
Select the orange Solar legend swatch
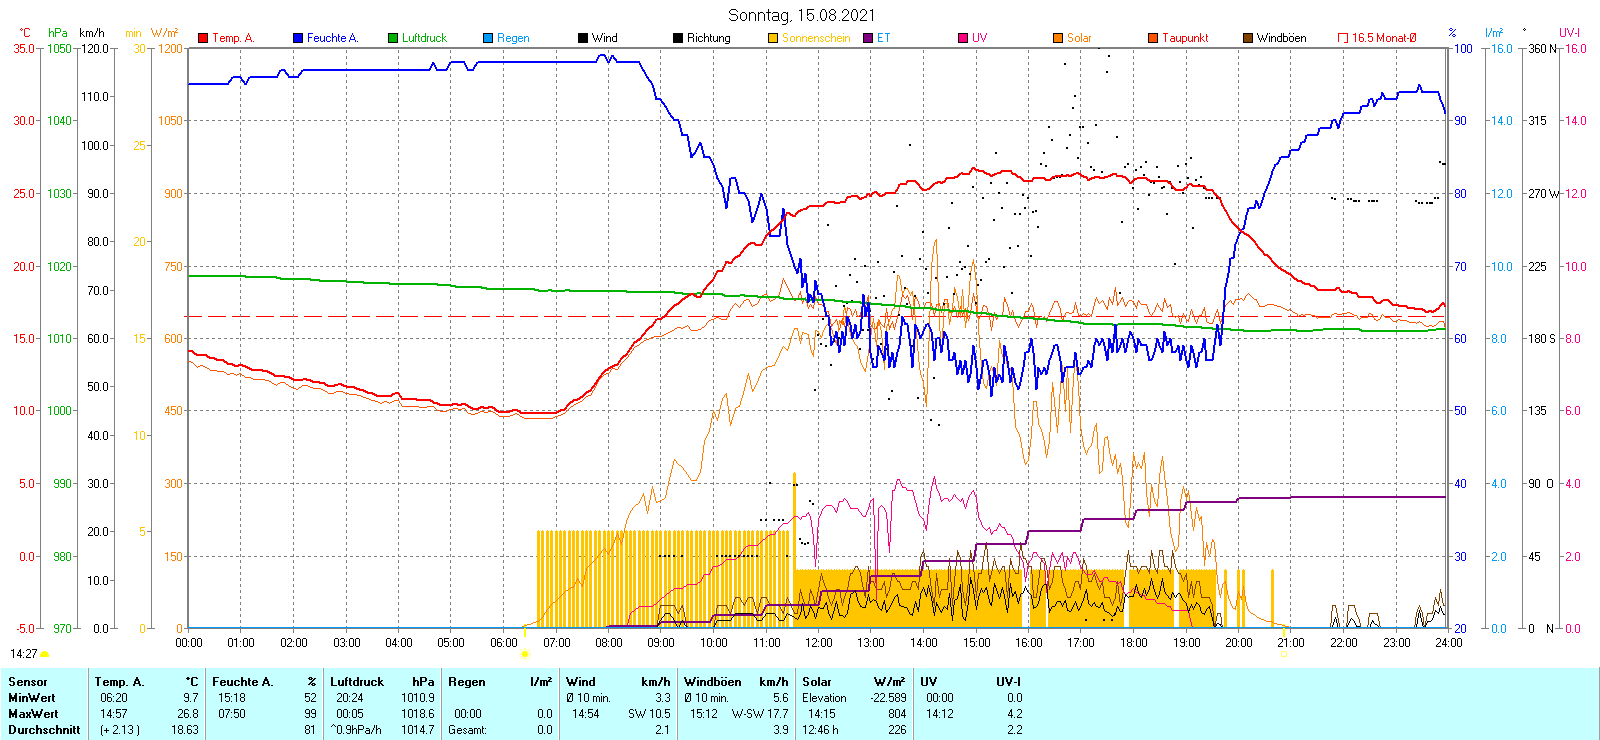[1058, 38]
